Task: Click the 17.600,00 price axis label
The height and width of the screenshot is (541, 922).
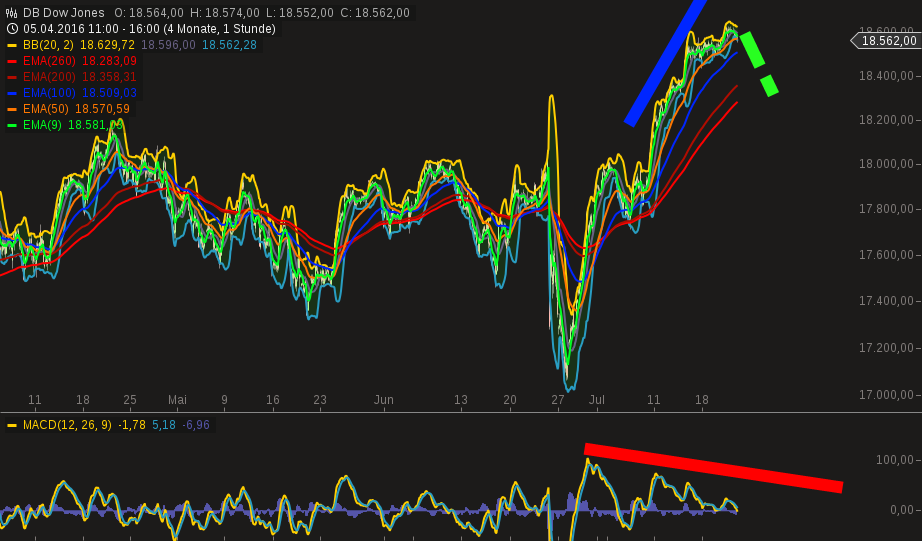Action: (x=886, y=255)
